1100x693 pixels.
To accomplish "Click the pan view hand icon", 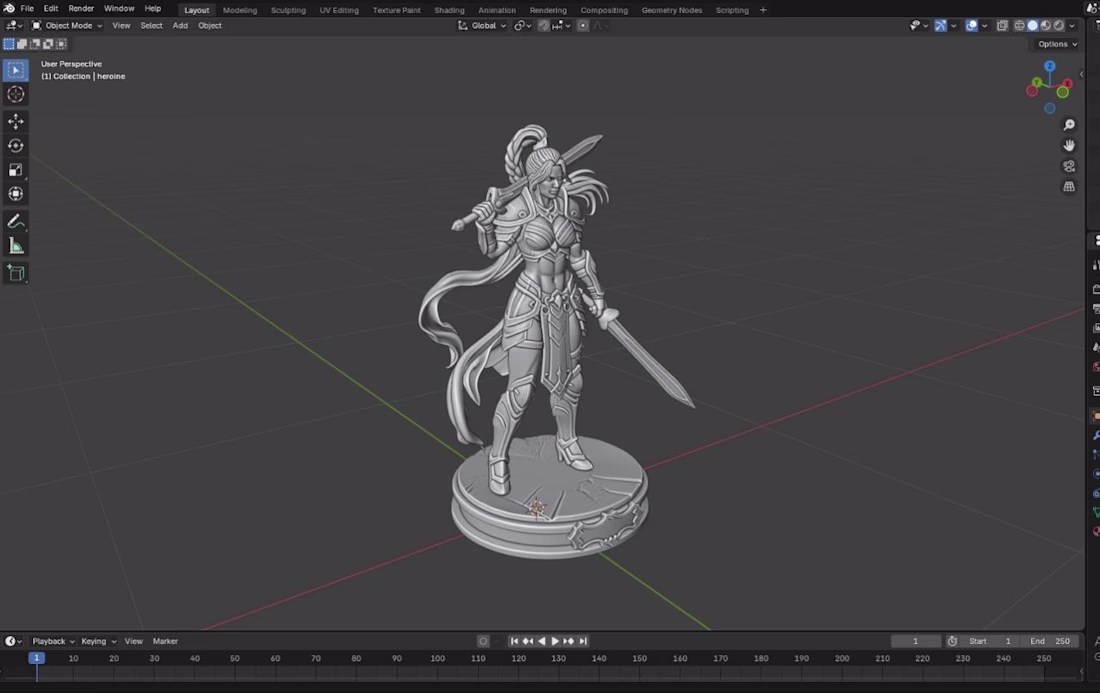I will pyautogui.click(x=1068, y=146).
